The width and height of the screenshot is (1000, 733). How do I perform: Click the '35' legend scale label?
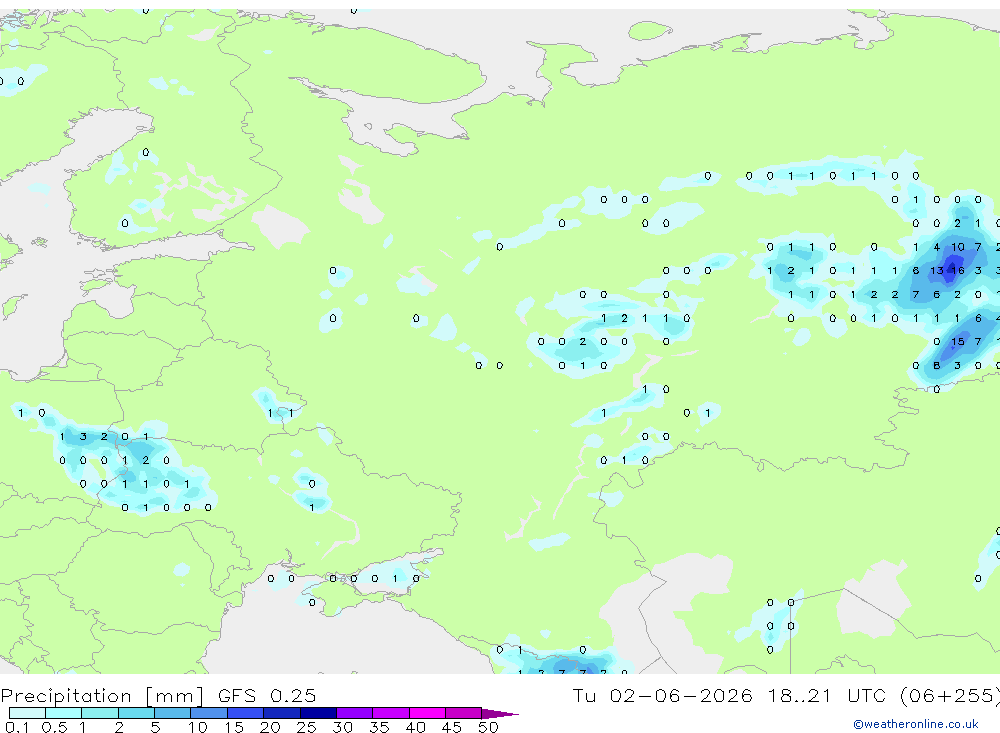pyautogui.click(x=379, y=727)
